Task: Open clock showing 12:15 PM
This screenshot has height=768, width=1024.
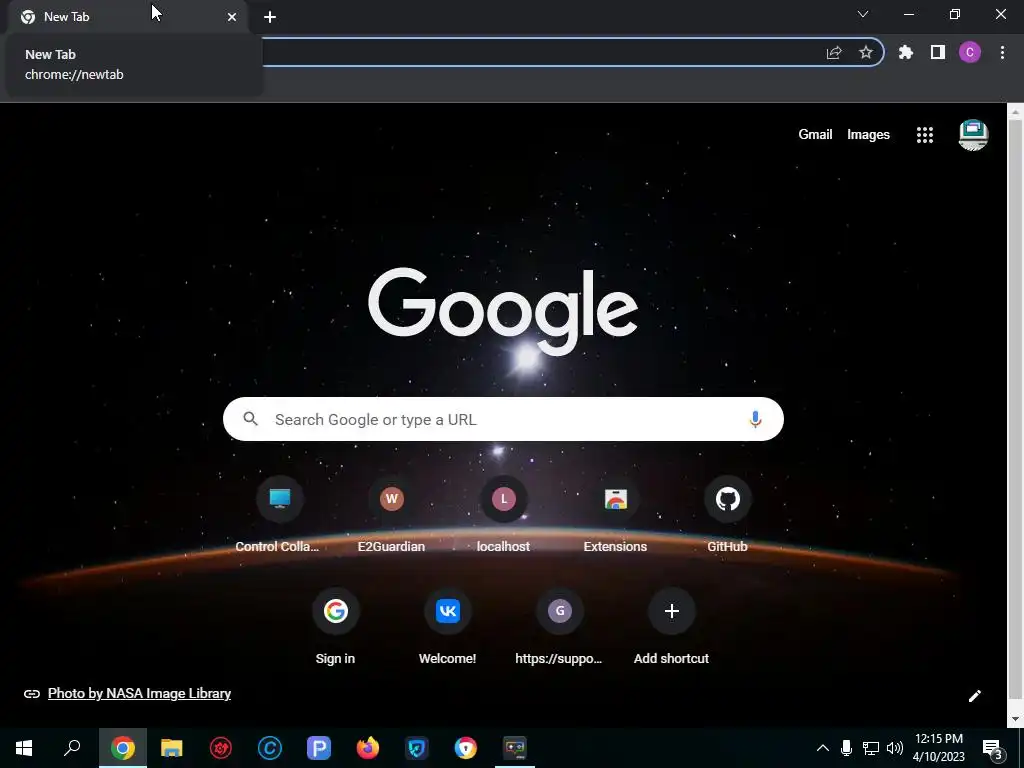Action: pyautogui.click(x=938, y=748)
